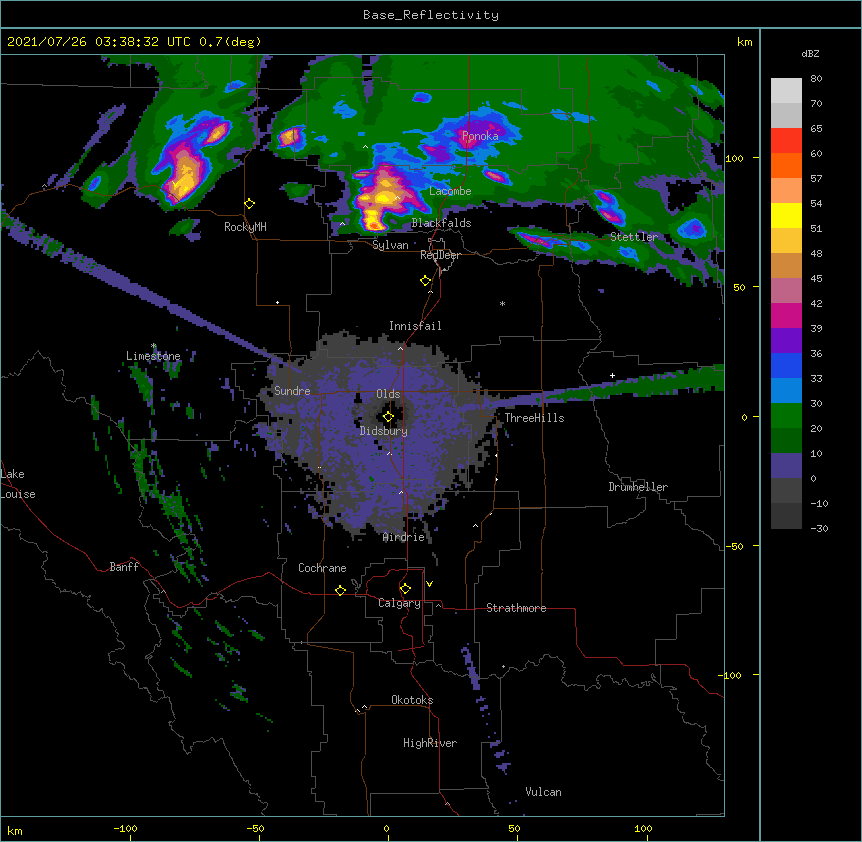Viewport: 862px width, 842px height.
Task: Click the yellow V marker east of Calgary
Action: (429, 584)
